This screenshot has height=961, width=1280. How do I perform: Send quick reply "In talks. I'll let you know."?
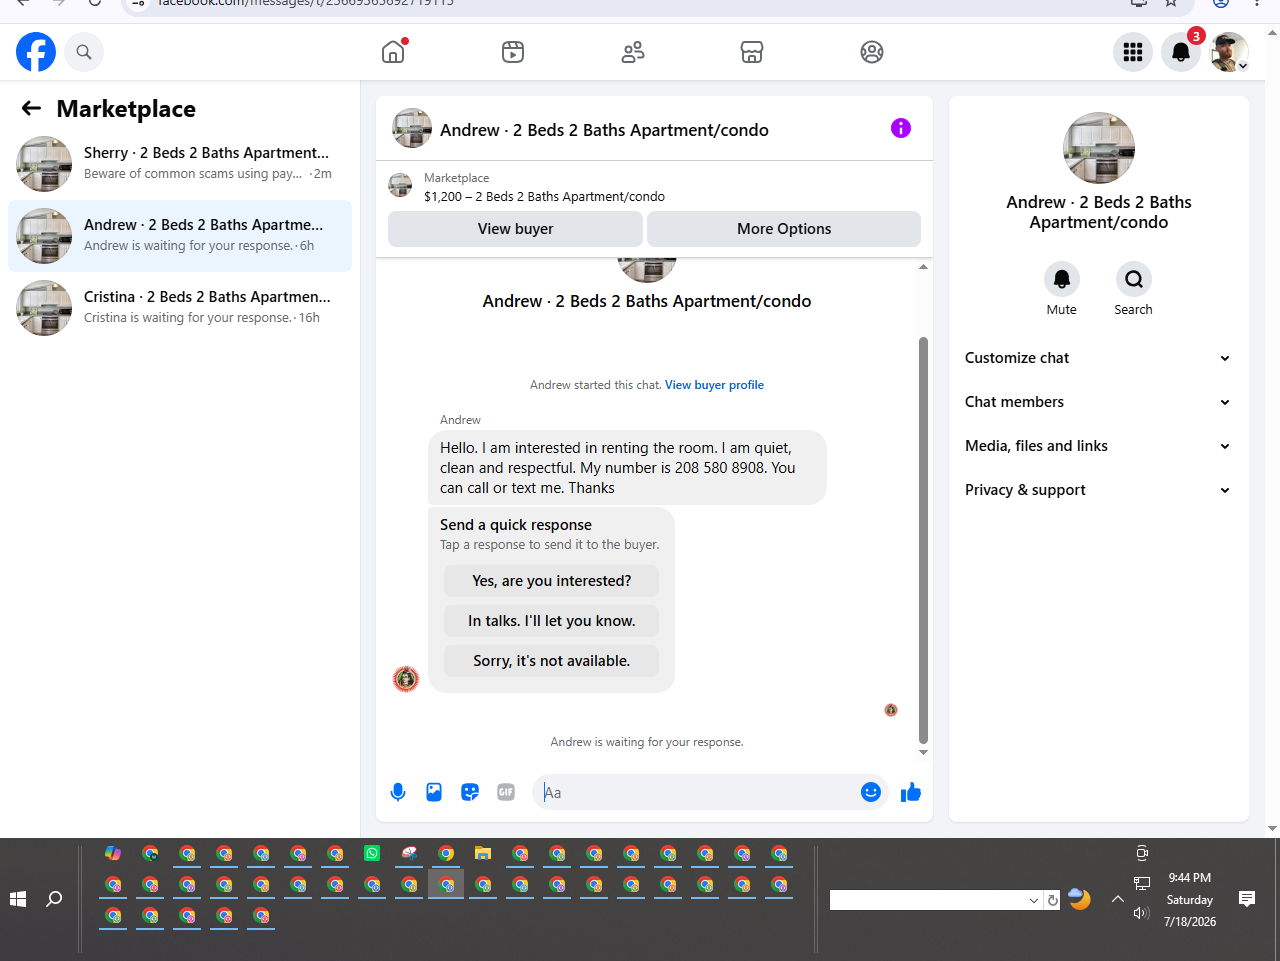tap(552, 621)
